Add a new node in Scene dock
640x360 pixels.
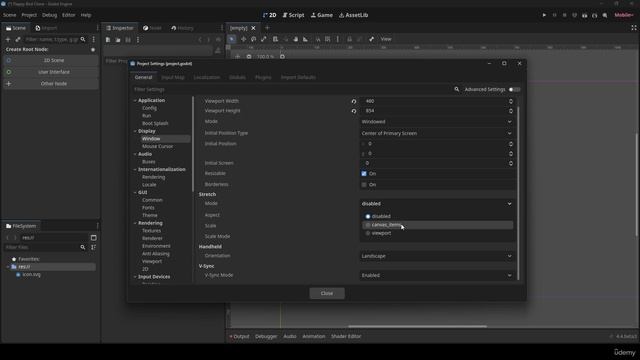(8, 39)
